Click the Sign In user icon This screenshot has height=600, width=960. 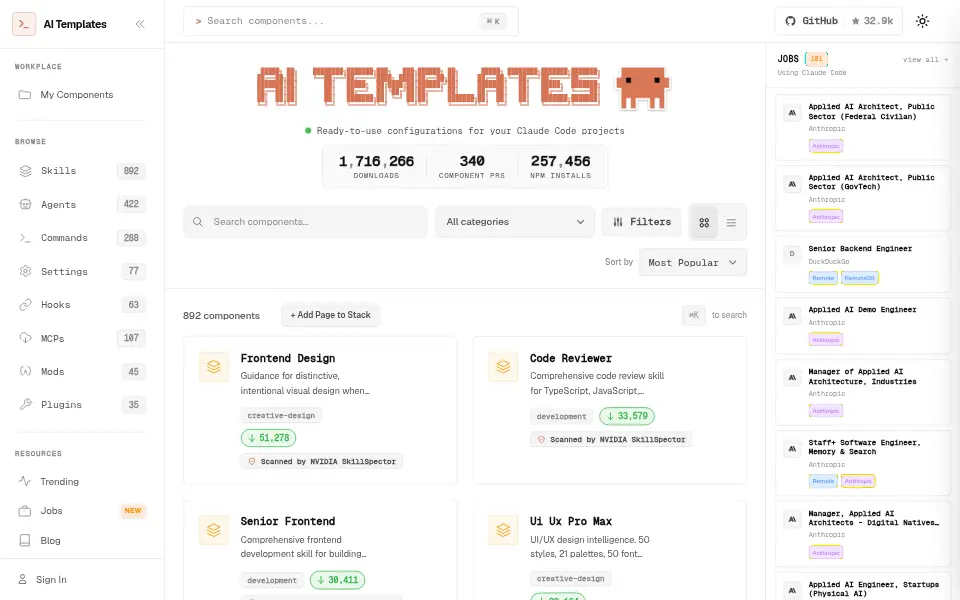pyautogui.click(x=22, y=579)
